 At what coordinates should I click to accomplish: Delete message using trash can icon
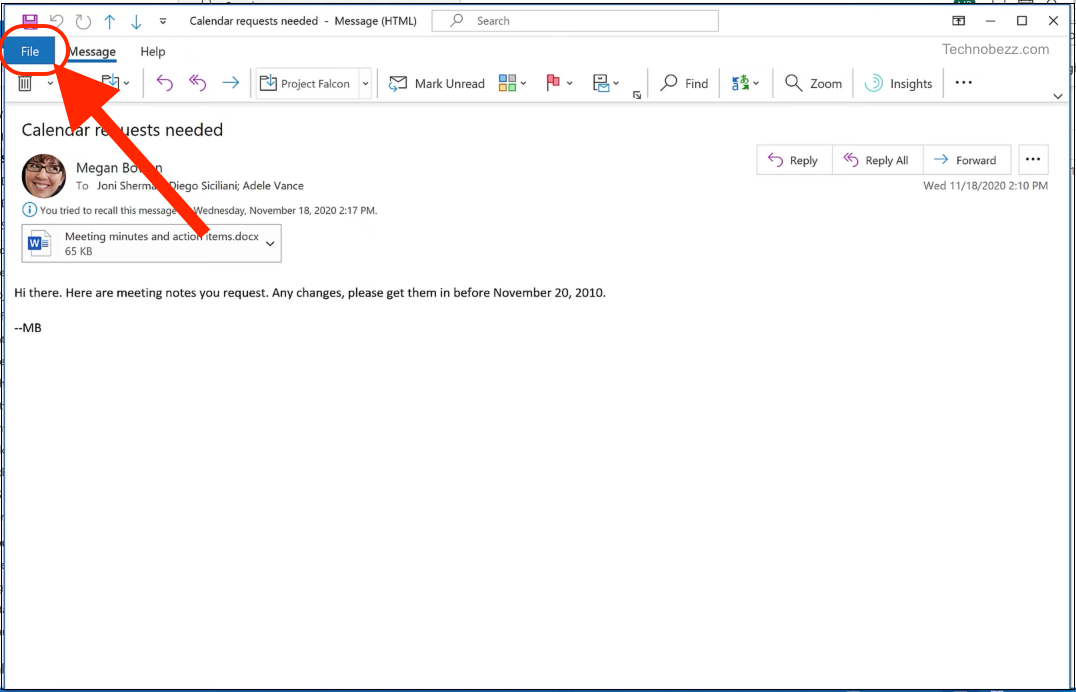(x=25, y=83)
